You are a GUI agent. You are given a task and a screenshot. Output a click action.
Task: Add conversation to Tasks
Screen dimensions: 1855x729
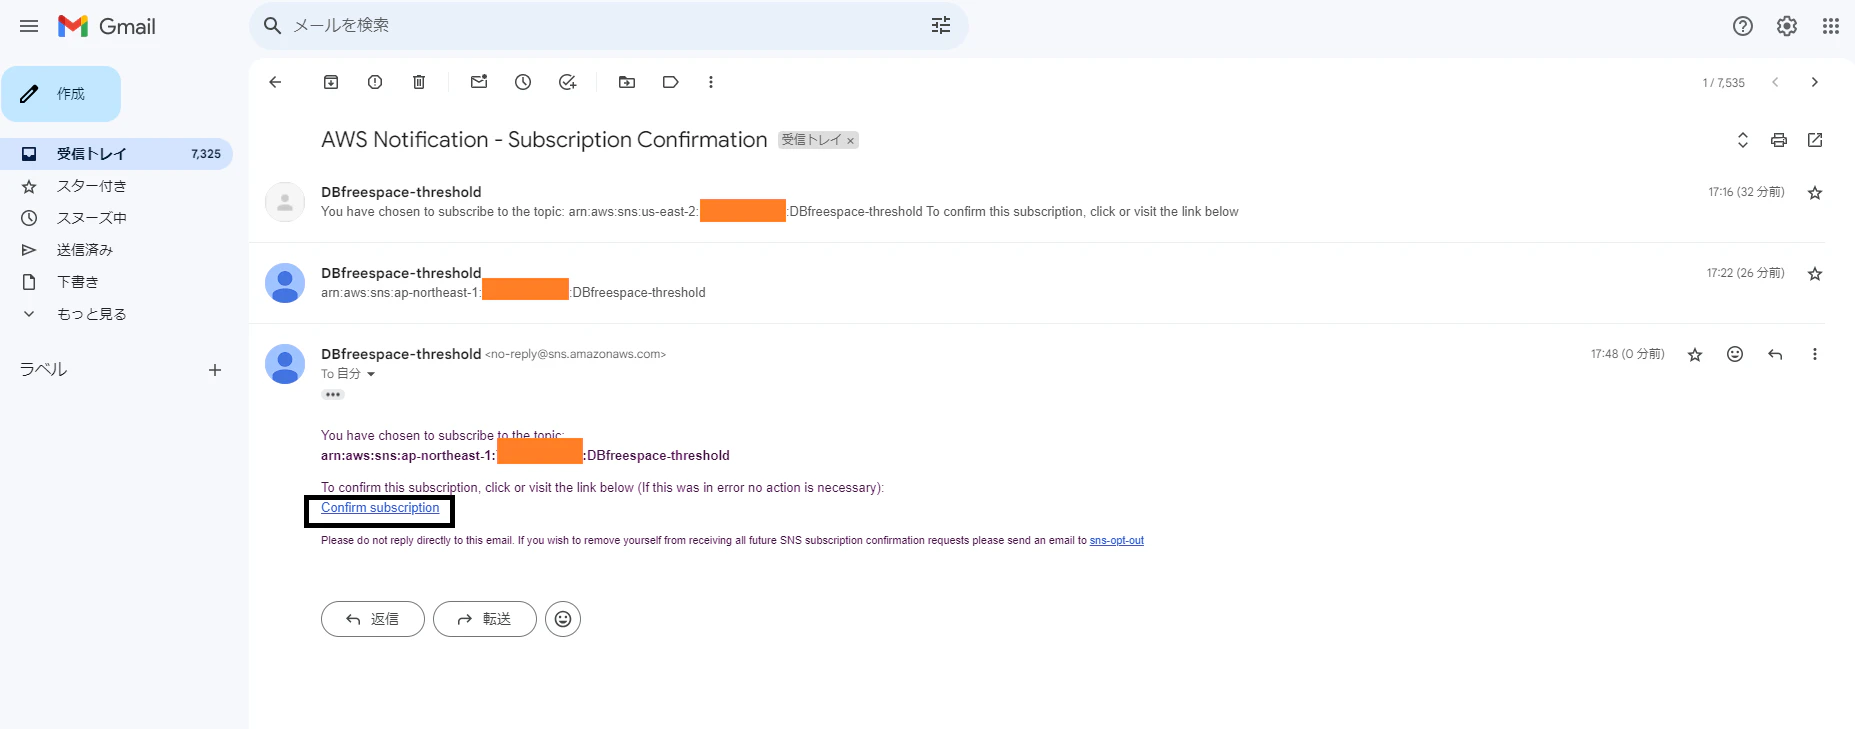[567, 82]
